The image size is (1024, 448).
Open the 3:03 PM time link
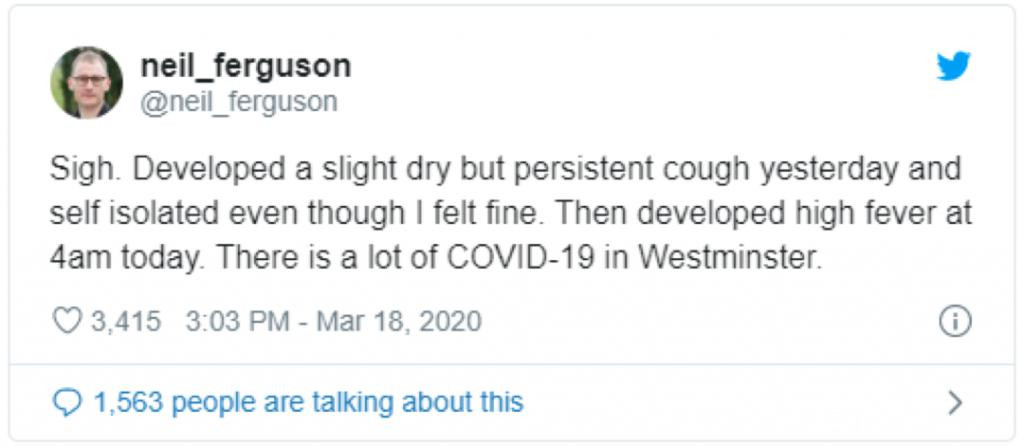236,322
